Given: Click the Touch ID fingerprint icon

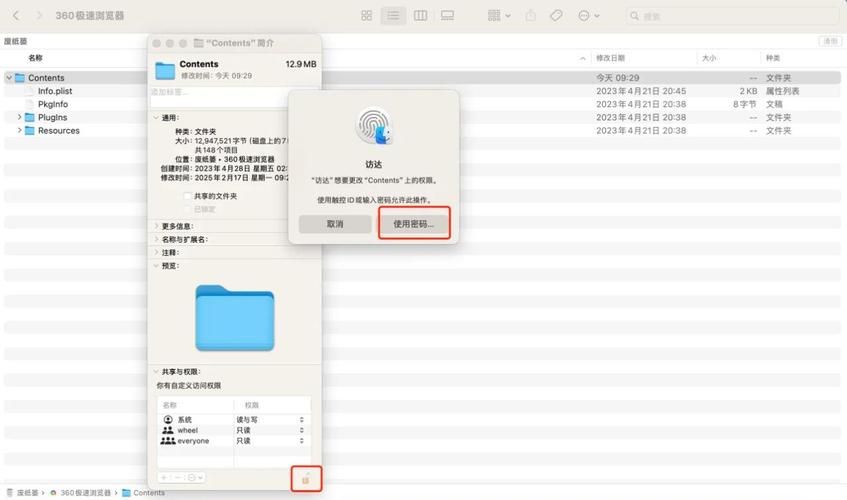Looking at the screenshot, I should (374, 126).
